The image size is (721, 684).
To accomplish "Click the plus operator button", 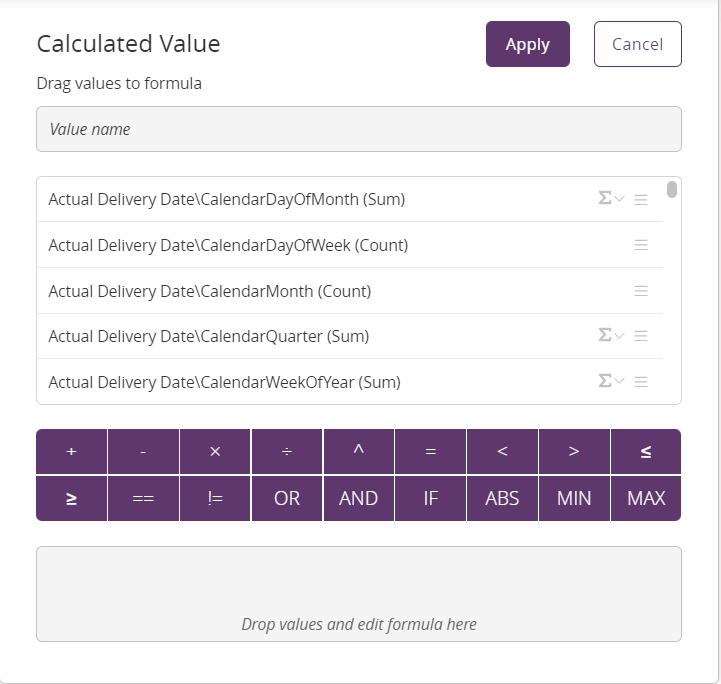I will pyautogui.click(x=71, y=452).
